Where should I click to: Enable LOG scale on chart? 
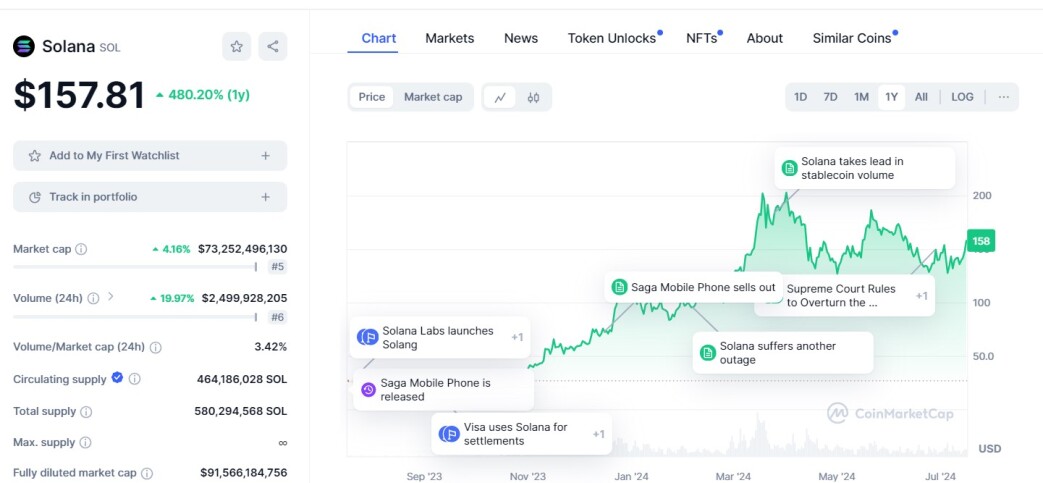pos(962,97)
